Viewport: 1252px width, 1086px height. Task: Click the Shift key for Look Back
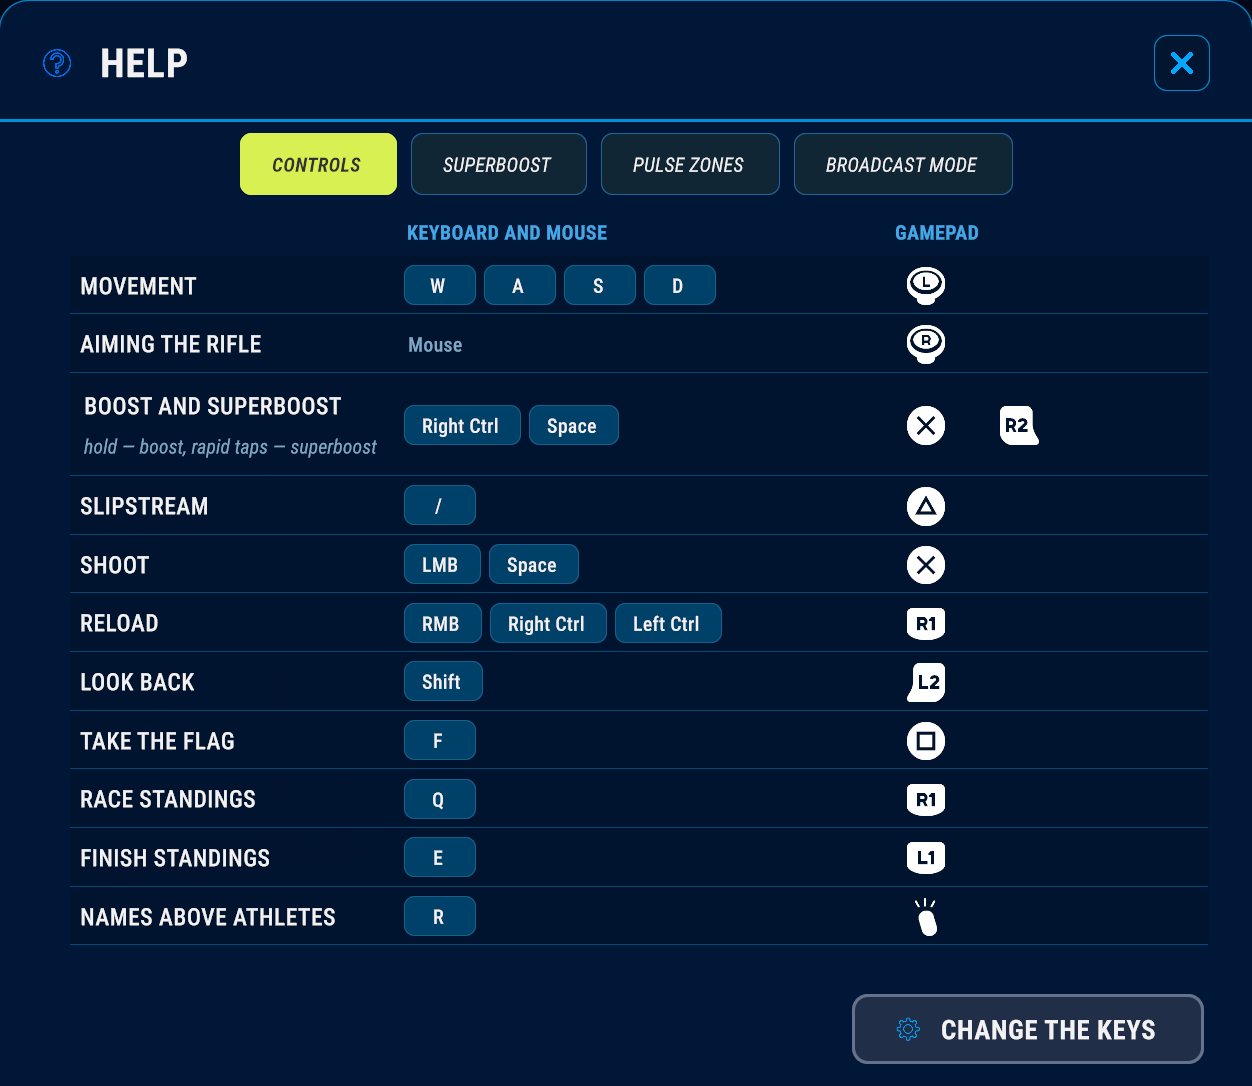[443, 681]
